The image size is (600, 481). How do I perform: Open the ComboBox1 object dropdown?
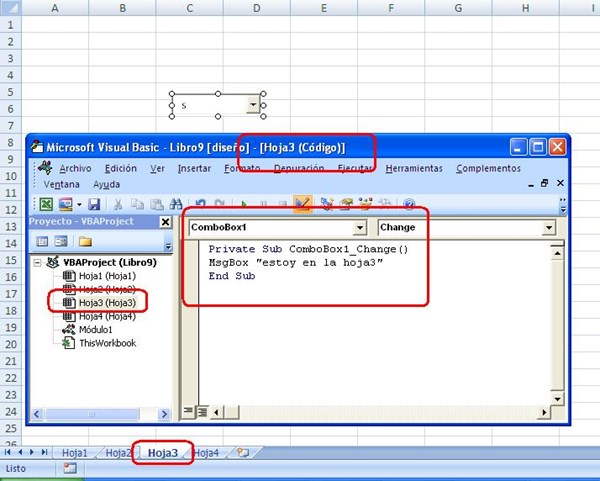point(360,228)
